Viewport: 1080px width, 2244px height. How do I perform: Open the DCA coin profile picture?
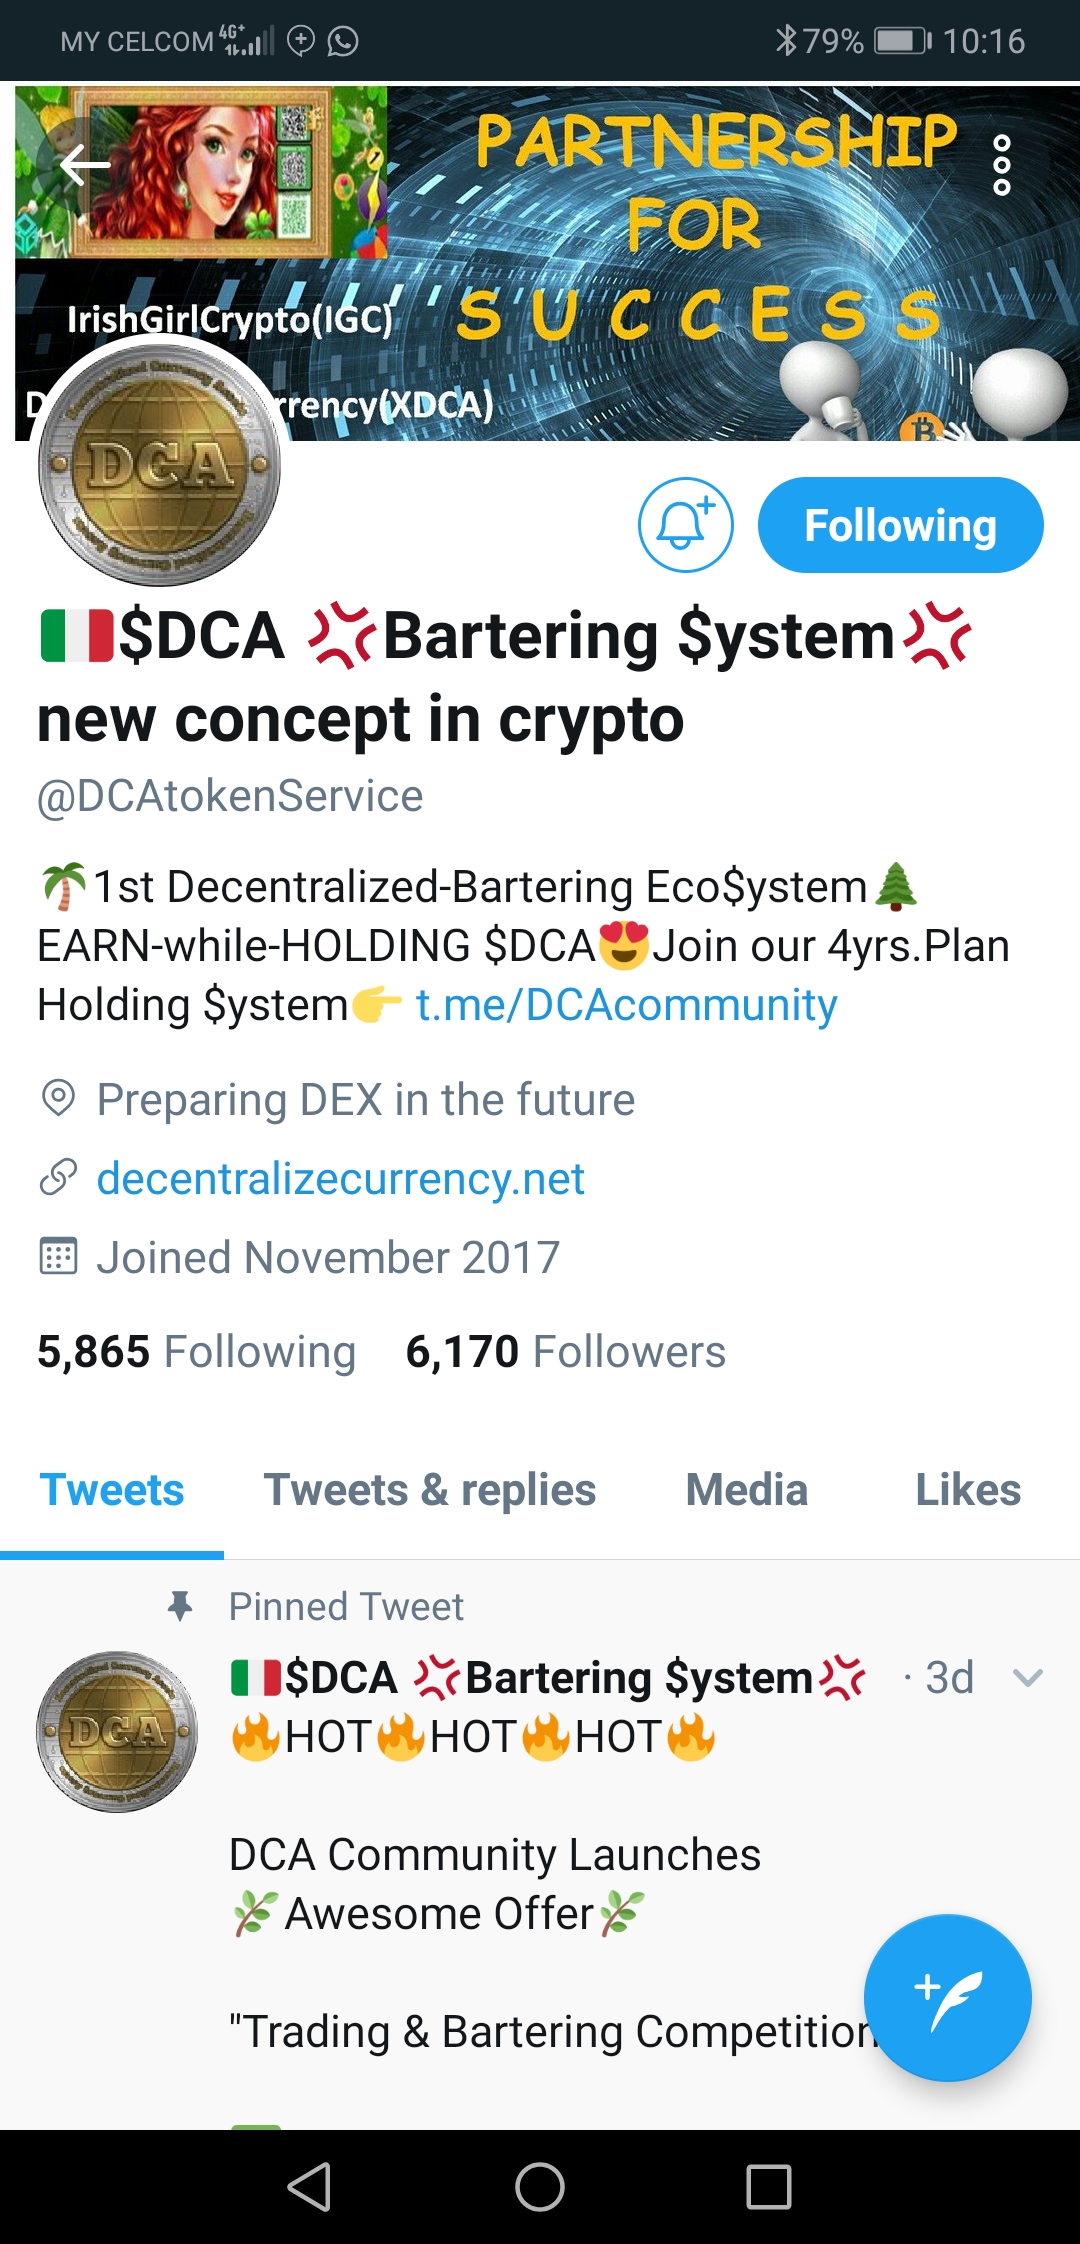pos(159,465)
